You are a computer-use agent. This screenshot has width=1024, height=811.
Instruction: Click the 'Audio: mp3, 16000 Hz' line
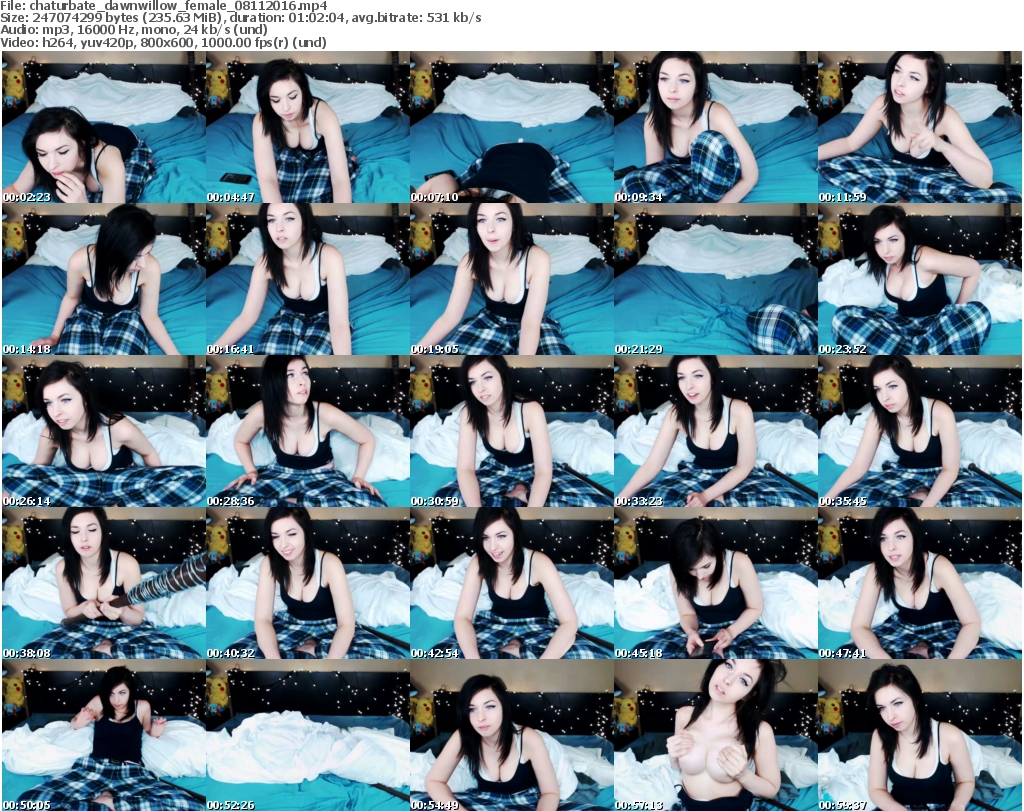[134, 30]
